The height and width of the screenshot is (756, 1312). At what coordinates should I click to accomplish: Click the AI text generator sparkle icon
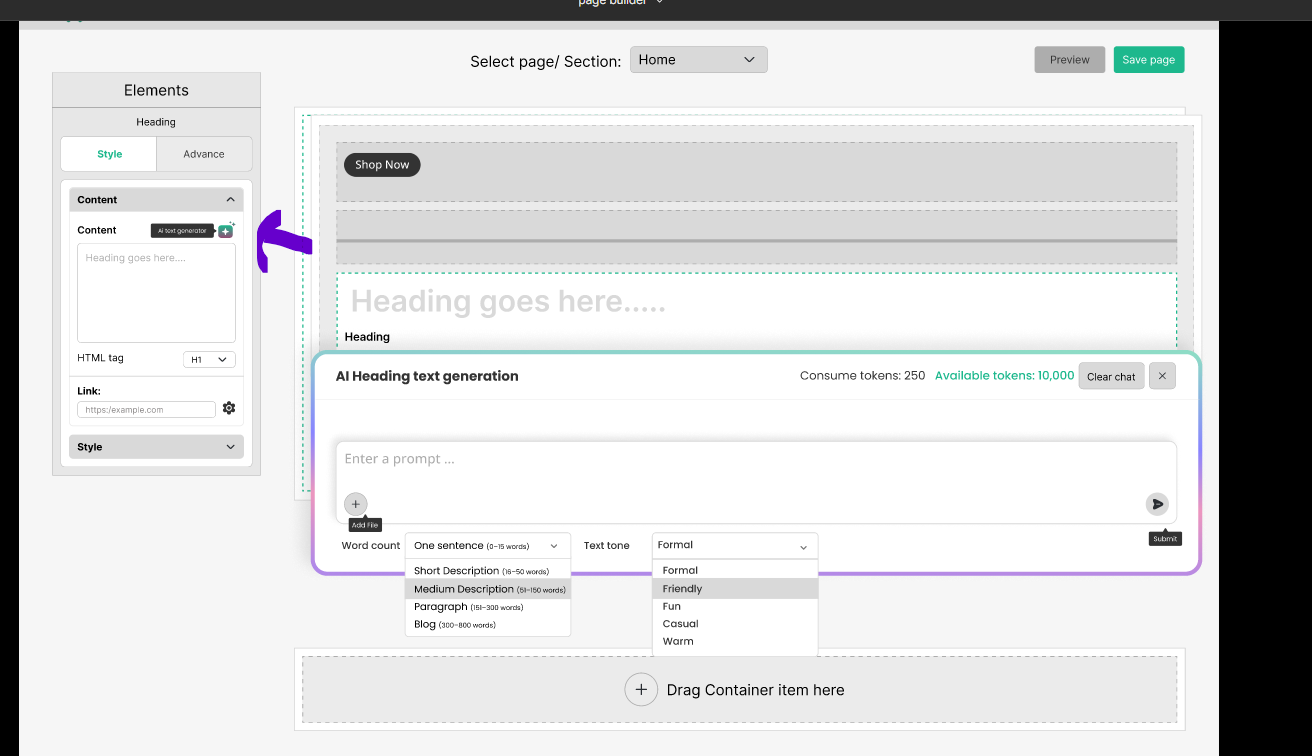226,230
